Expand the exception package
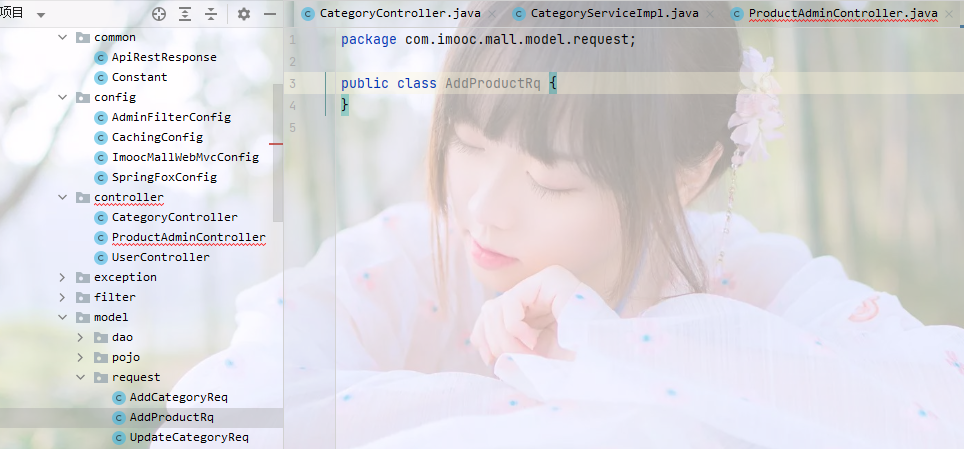Viewport: 964px width, 449px height. click(x=62, y=277)
